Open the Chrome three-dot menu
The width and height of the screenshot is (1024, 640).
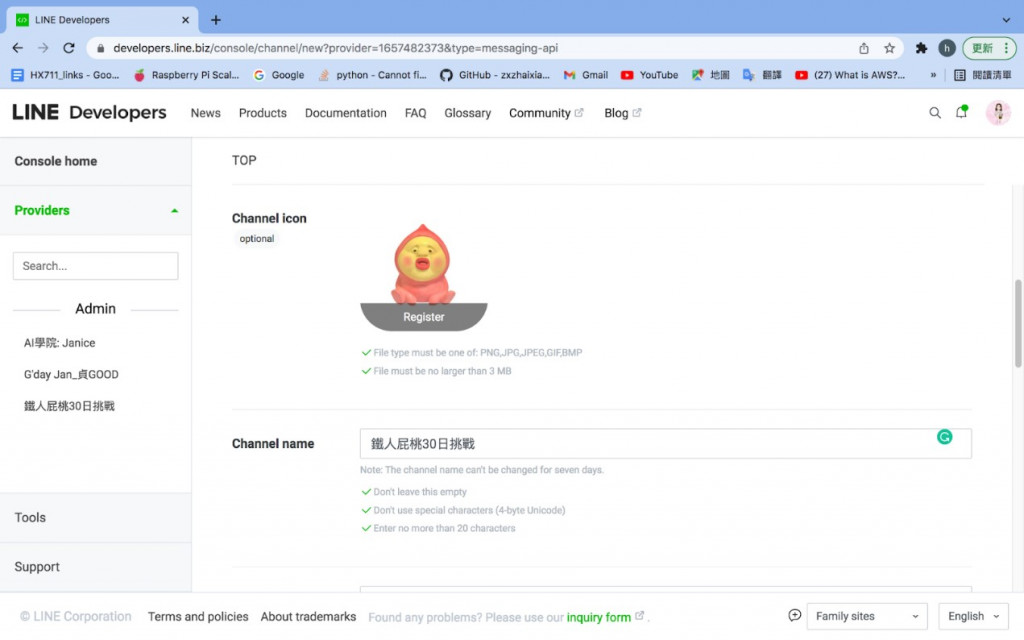tap(1006, 48)
